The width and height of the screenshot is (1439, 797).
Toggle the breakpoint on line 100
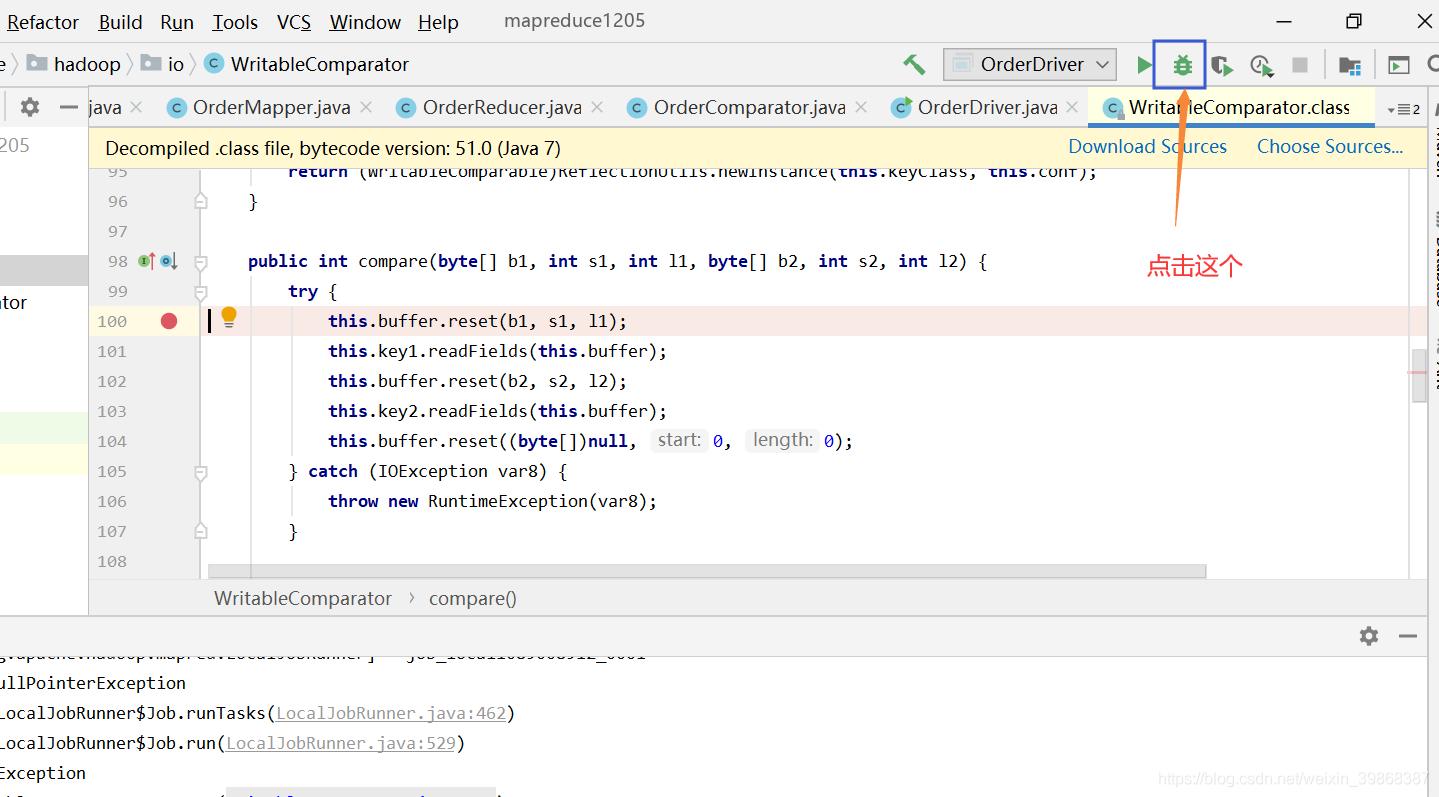click(x=168, y=320)
